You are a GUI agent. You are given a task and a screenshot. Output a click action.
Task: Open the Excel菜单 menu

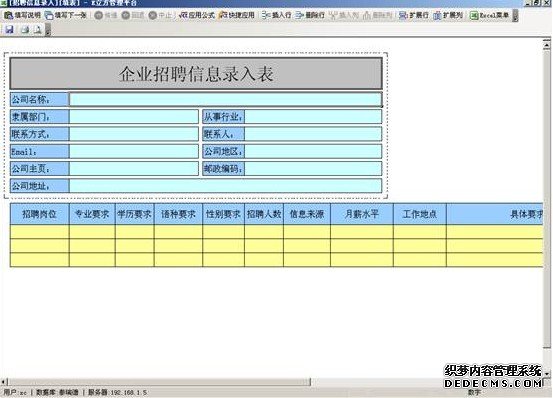pyautogui.click(x=490, y=16)
